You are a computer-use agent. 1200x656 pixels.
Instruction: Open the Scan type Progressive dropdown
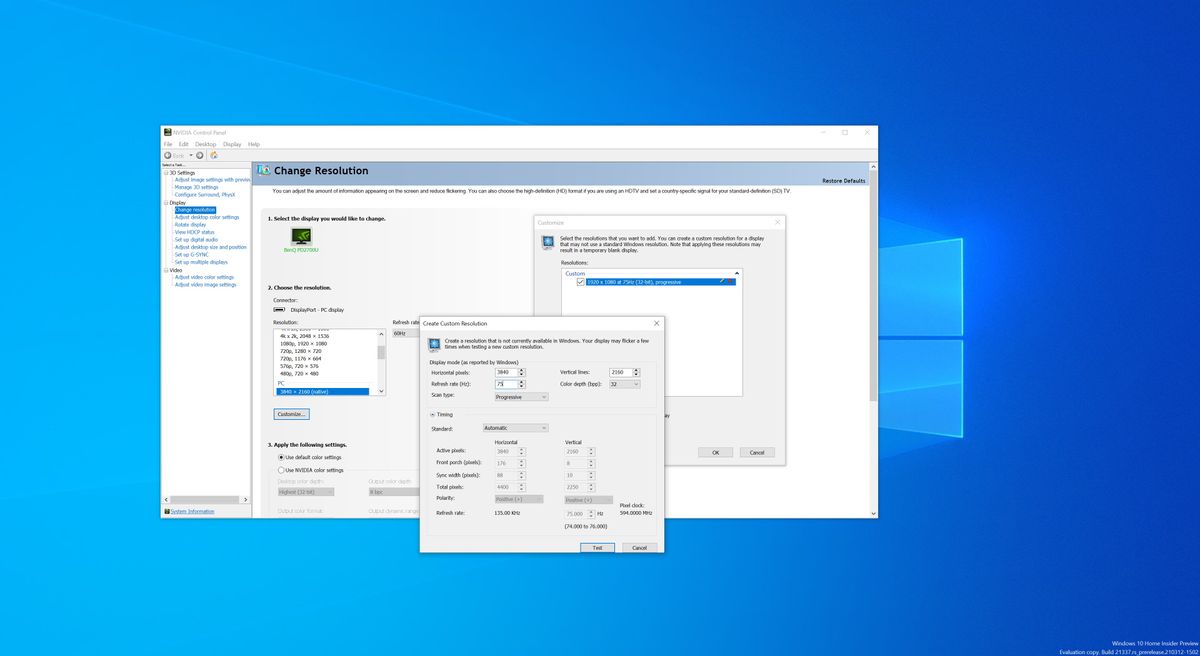tap(522, 396)
